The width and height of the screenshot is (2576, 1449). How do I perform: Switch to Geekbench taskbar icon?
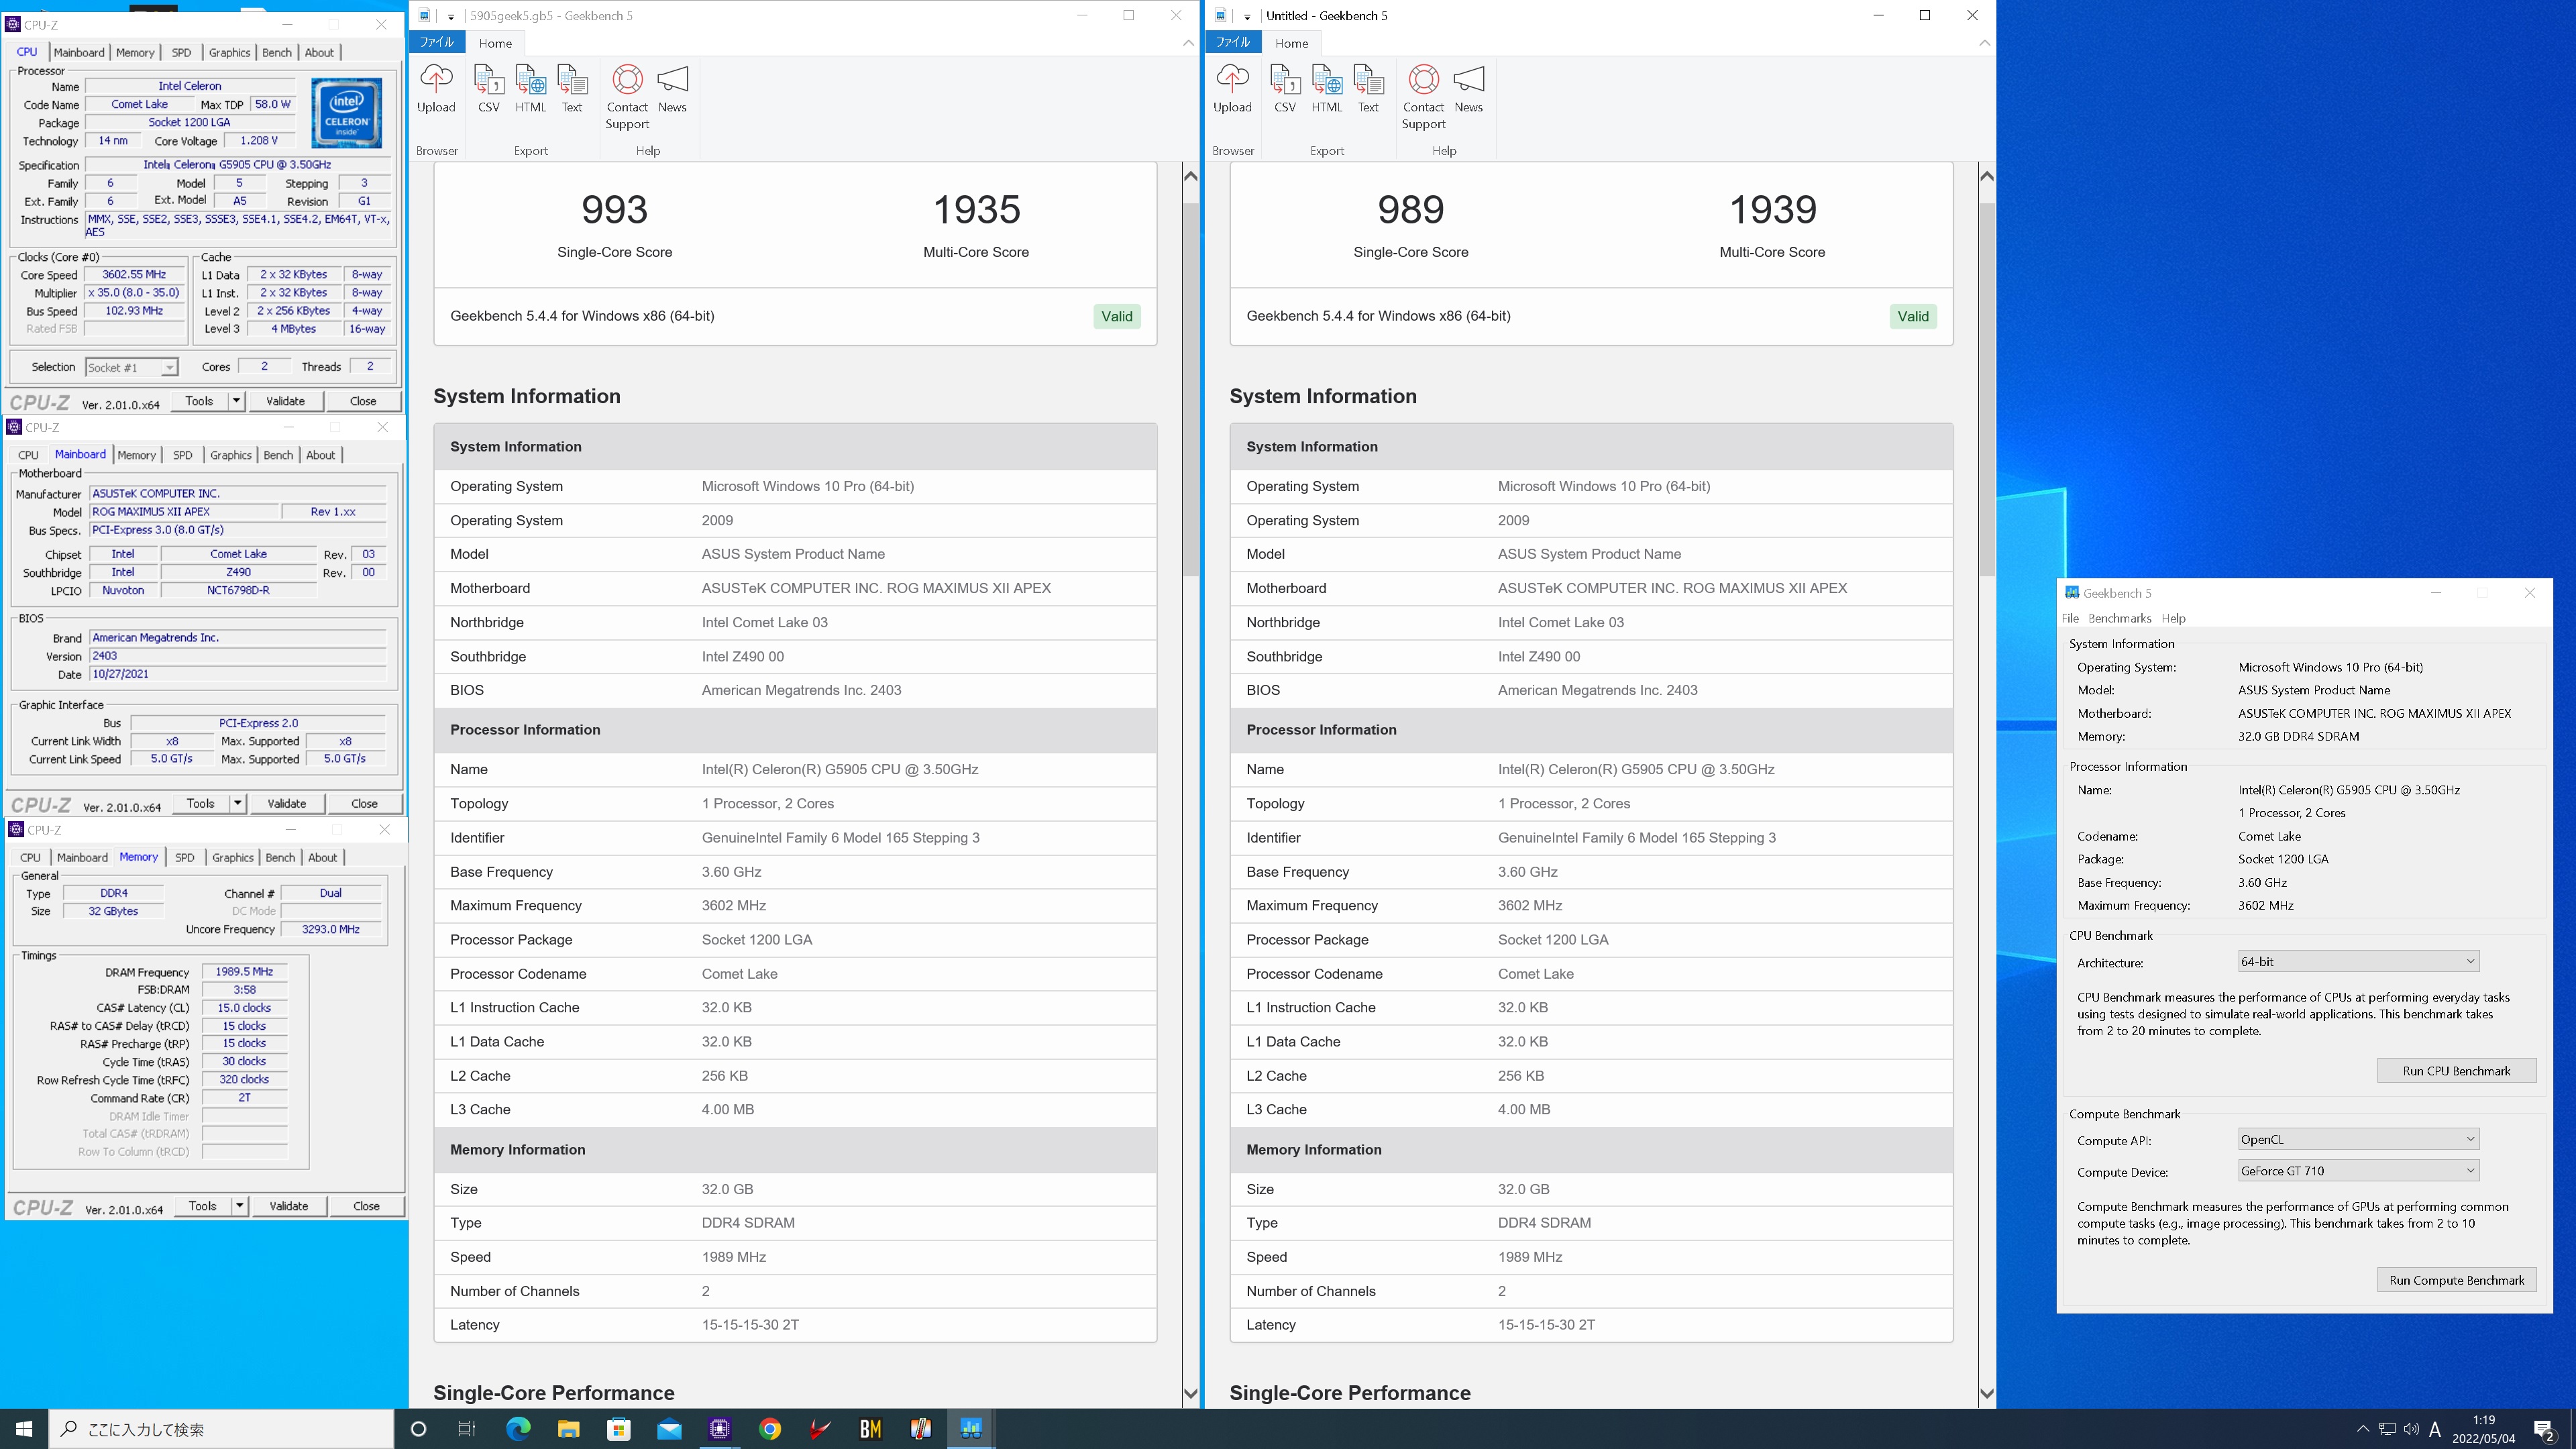point(971,1429)
